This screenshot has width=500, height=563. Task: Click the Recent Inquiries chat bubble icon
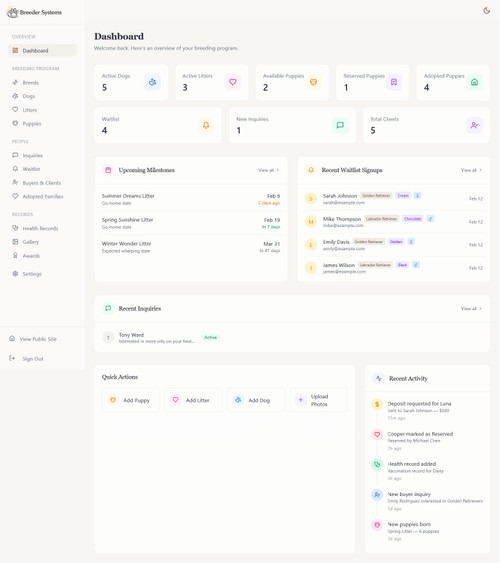pos(108,308)
